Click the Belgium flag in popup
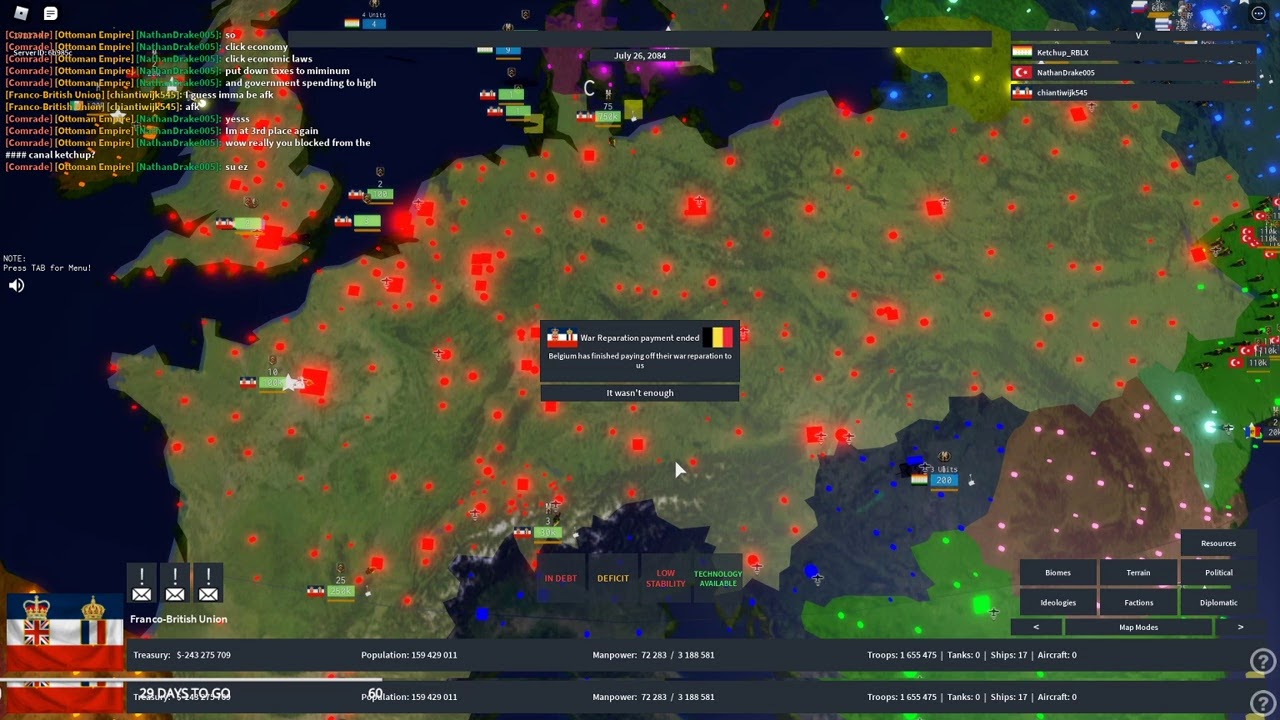 coord(718,337)
